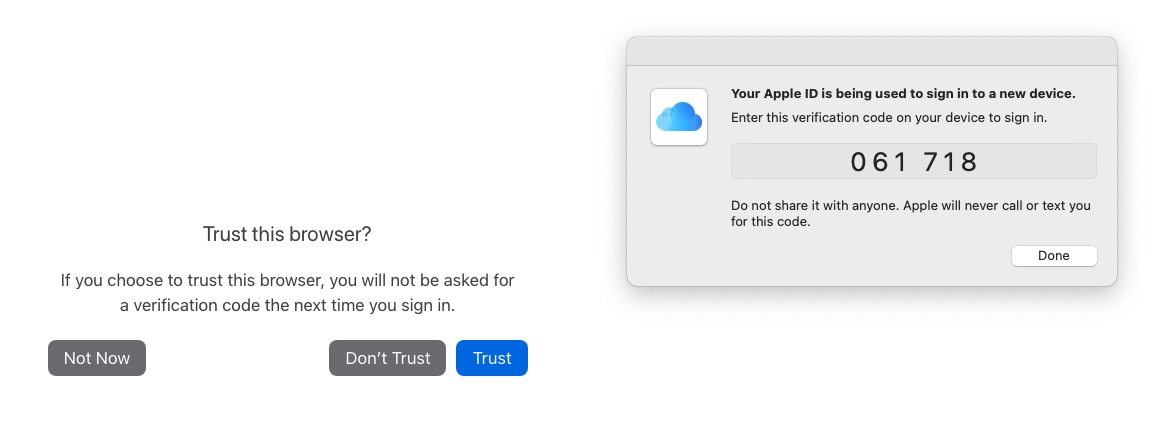
Task: Click the digit 6 in the verification code
Action: (881, 162)
